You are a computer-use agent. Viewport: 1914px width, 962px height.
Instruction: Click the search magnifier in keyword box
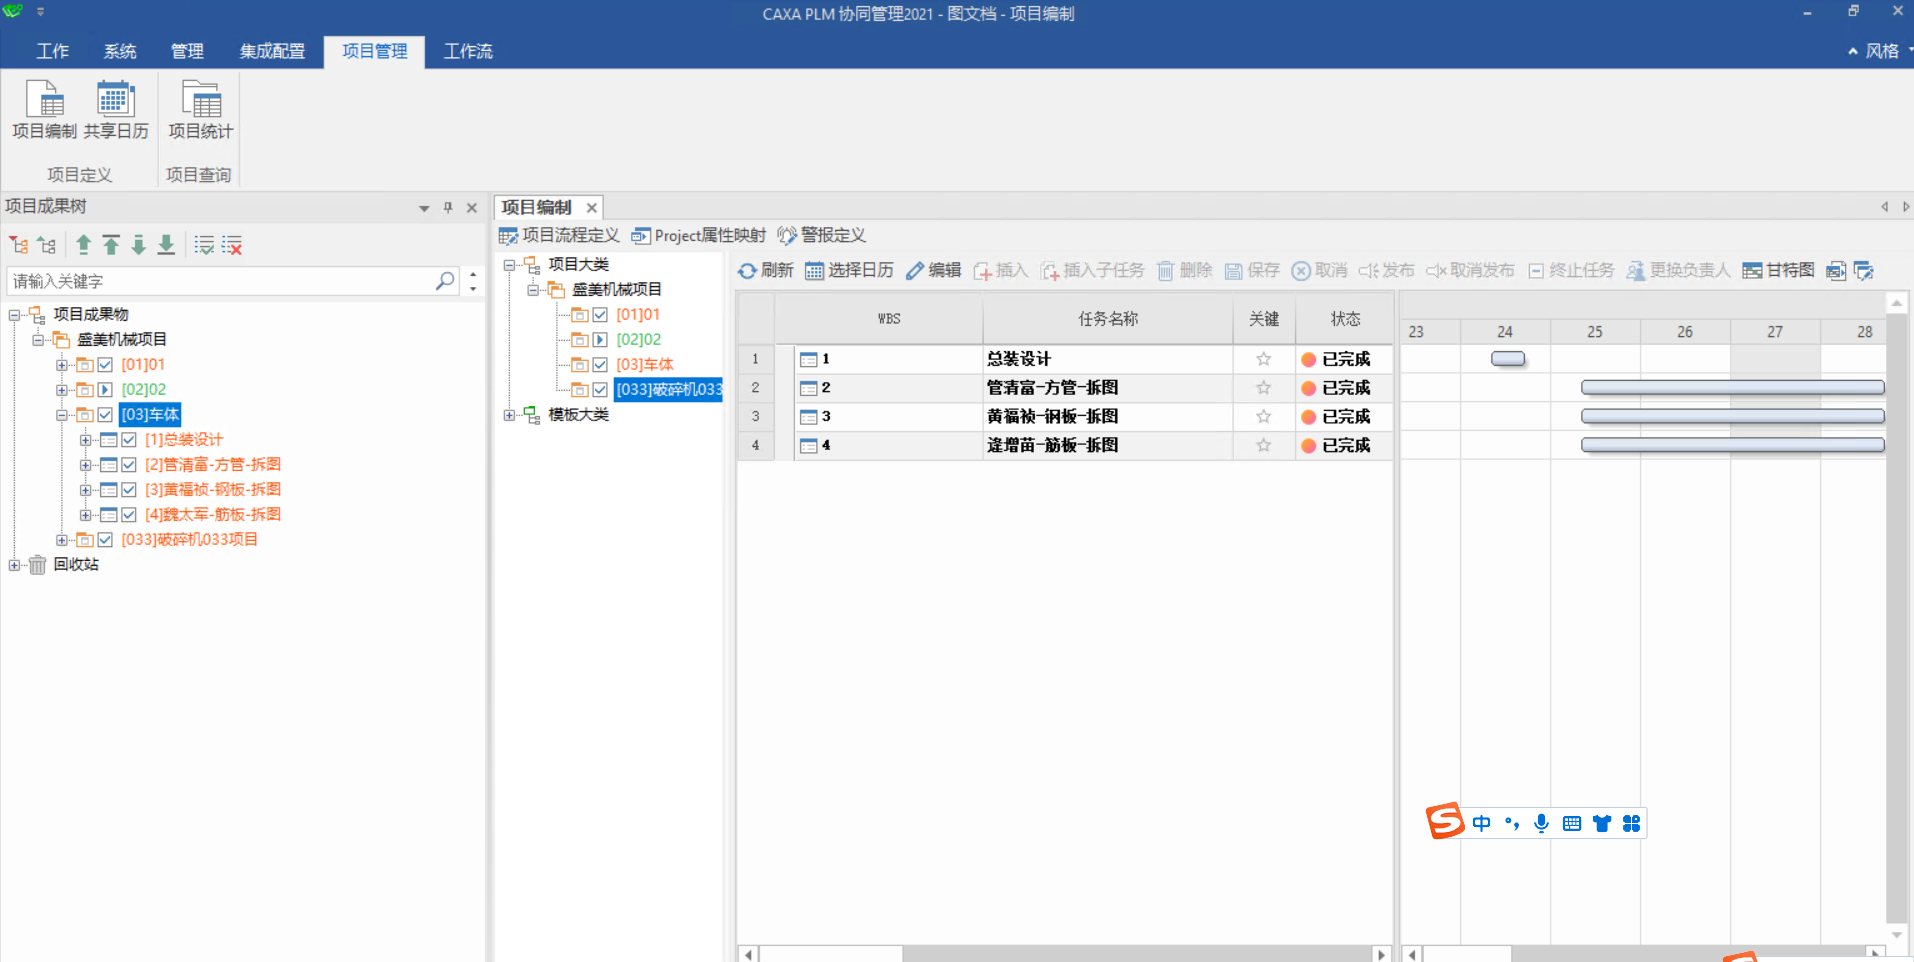coord(445,281)
